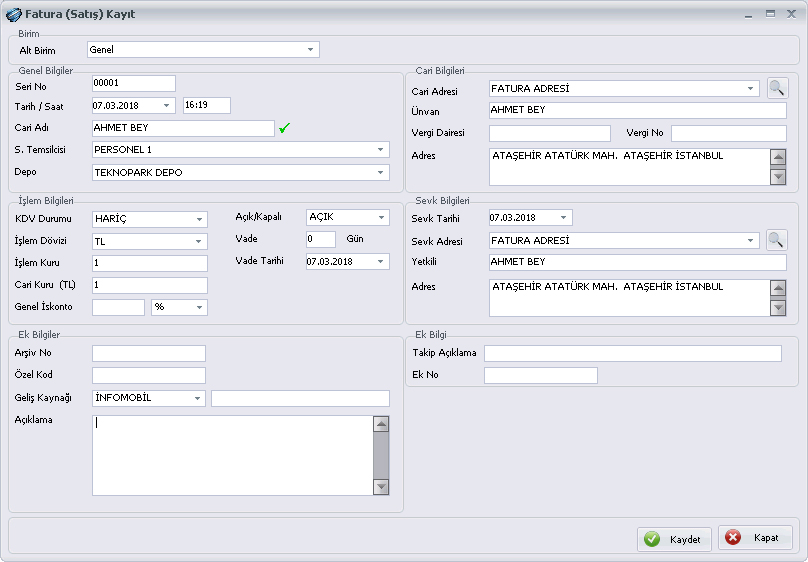Click the Takip Açıklama field
The width and height of the screenshot is (808, 562).
pyautogui.click(x=633, y=353)
